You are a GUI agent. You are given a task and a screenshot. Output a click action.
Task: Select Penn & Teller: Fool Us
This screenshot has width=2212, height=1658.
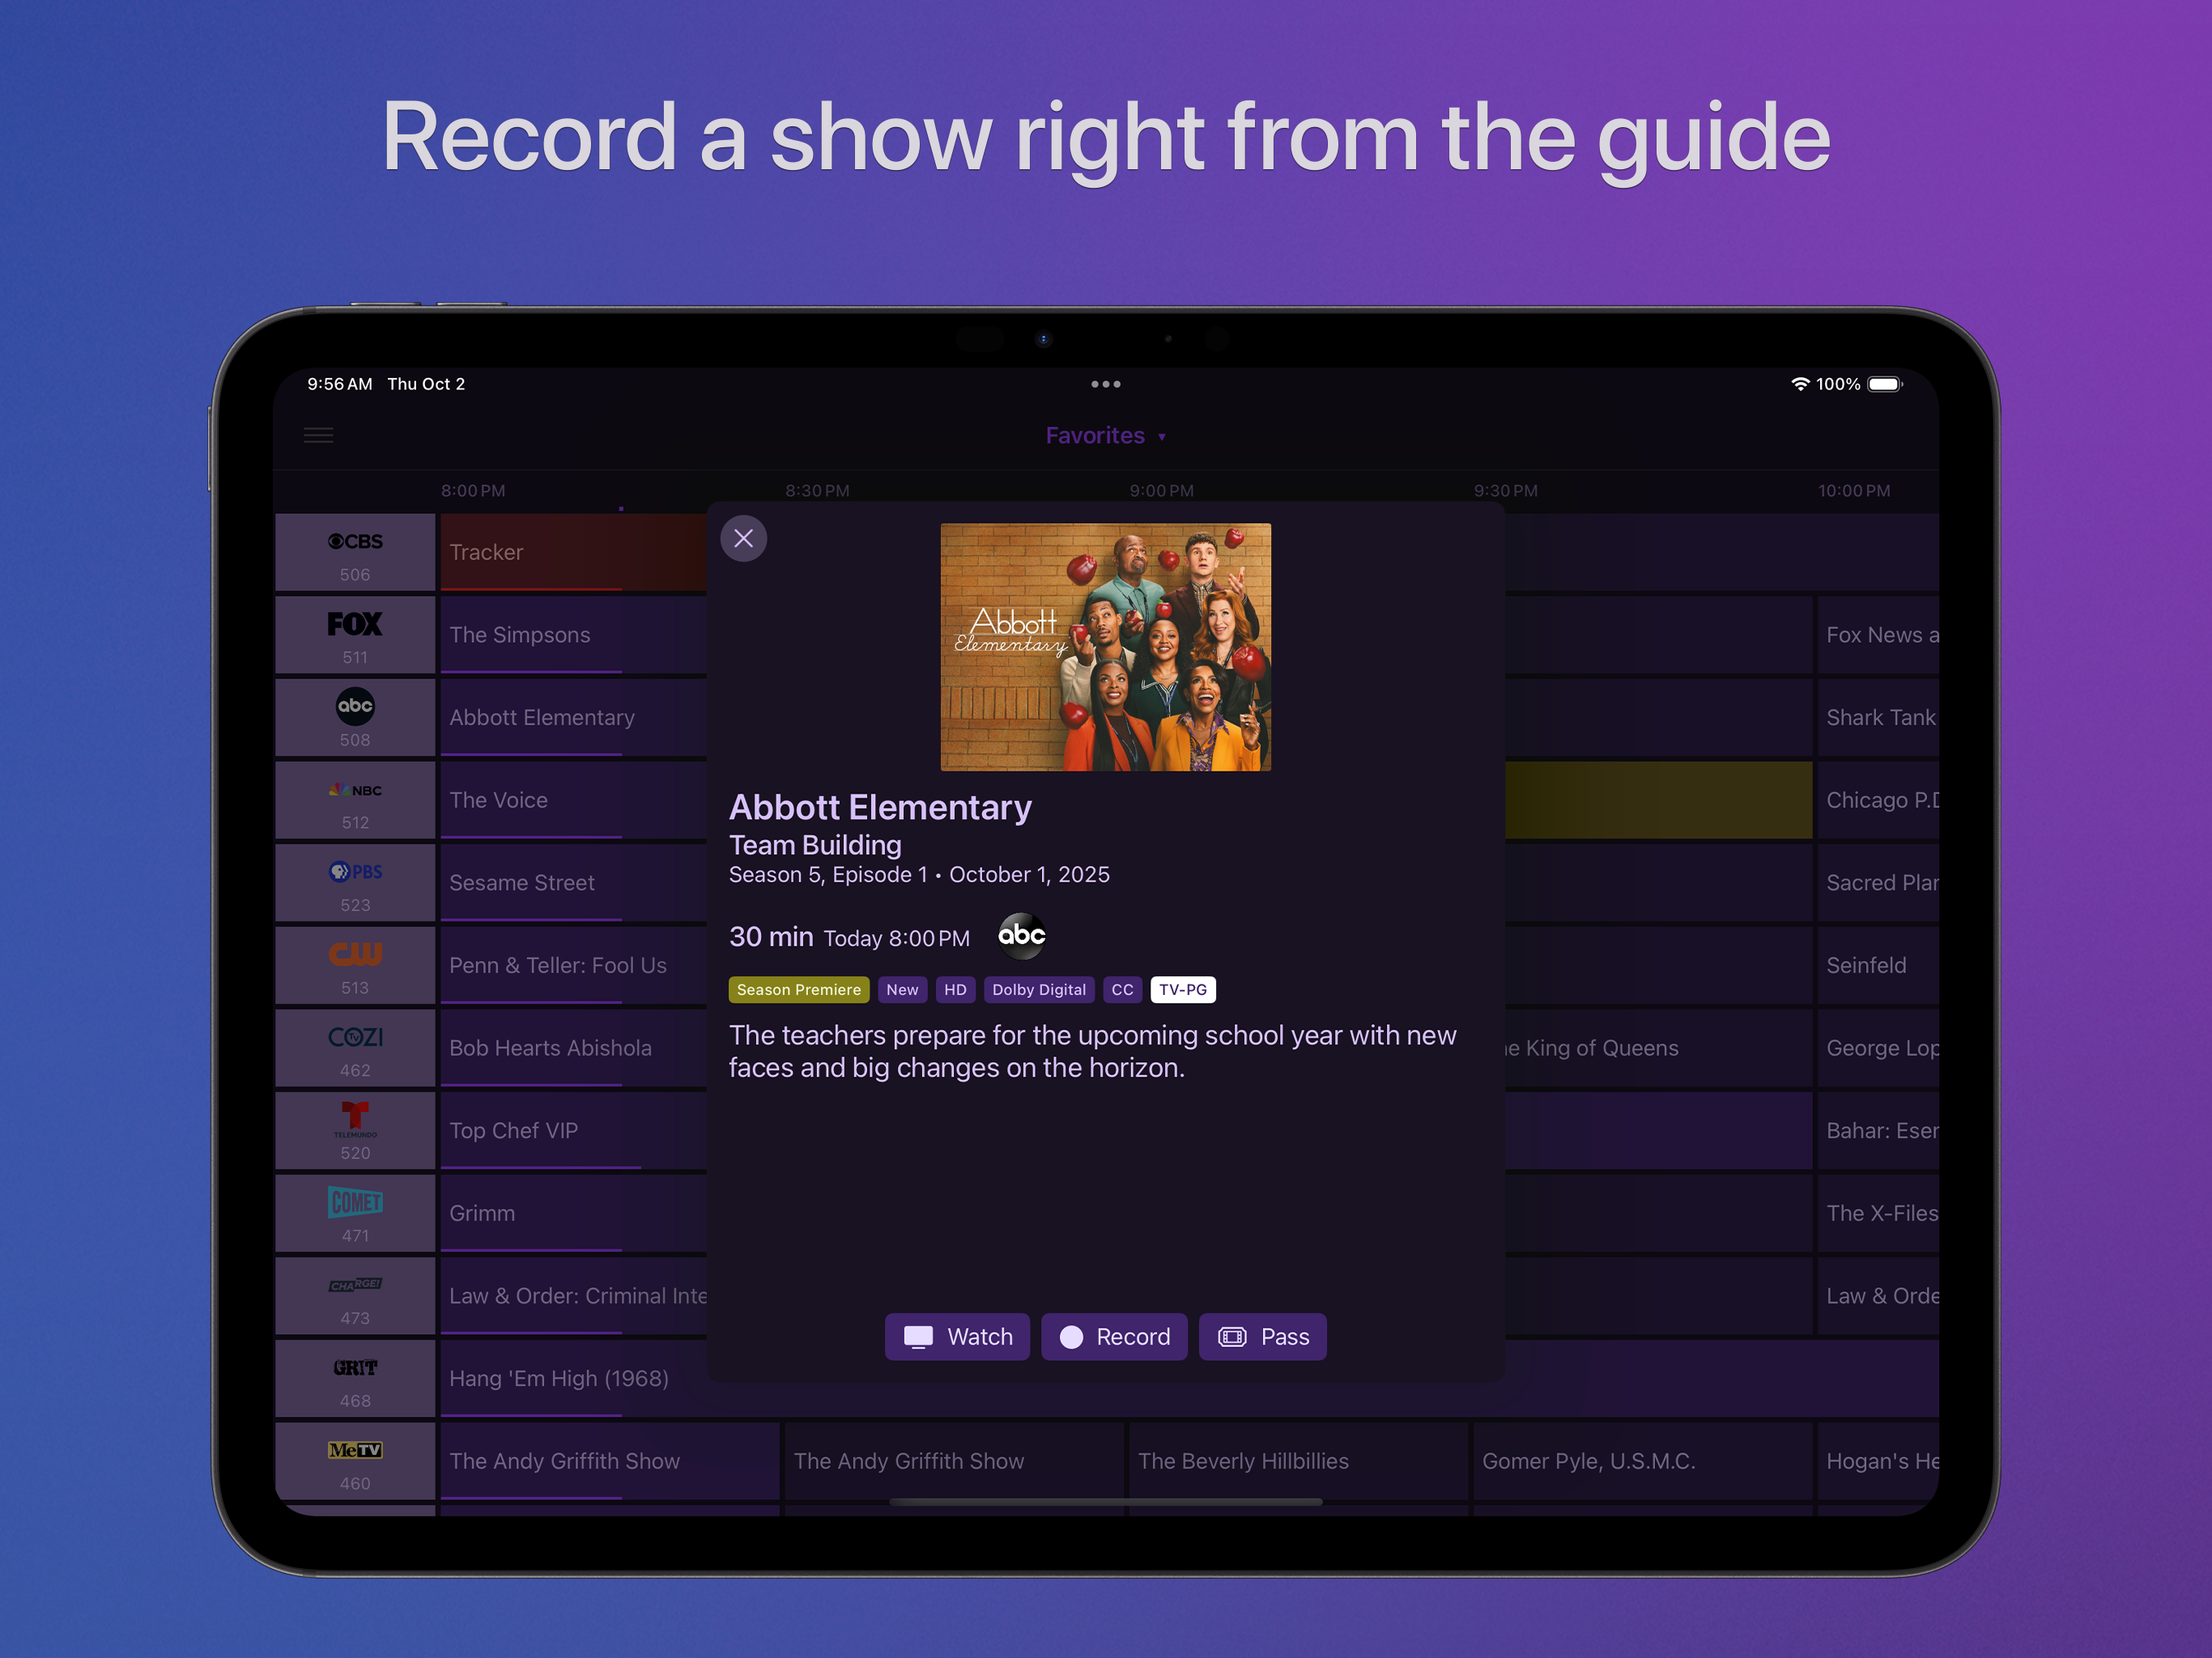(x=573, y=966)
